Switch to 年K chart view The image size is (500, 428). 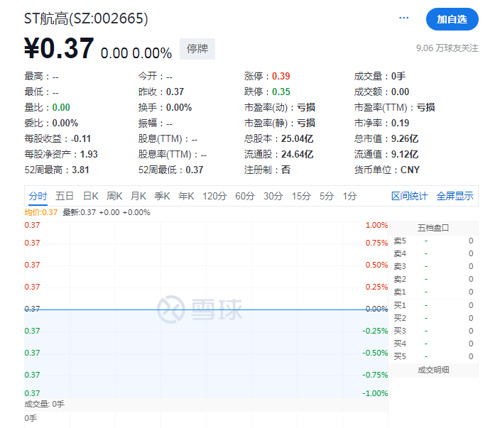click(x=186, y=196)
